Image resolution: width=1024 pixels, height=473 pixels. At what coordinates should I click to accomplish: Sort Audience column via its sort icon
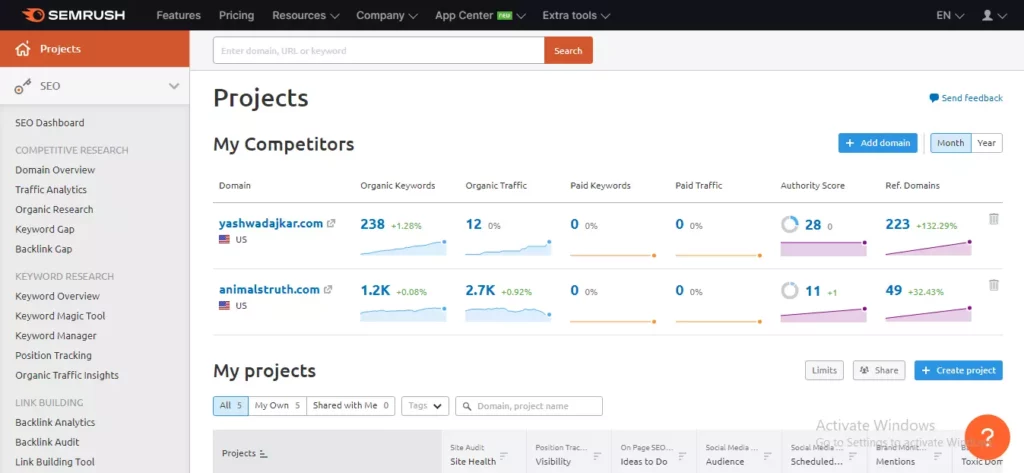(765, 455)
